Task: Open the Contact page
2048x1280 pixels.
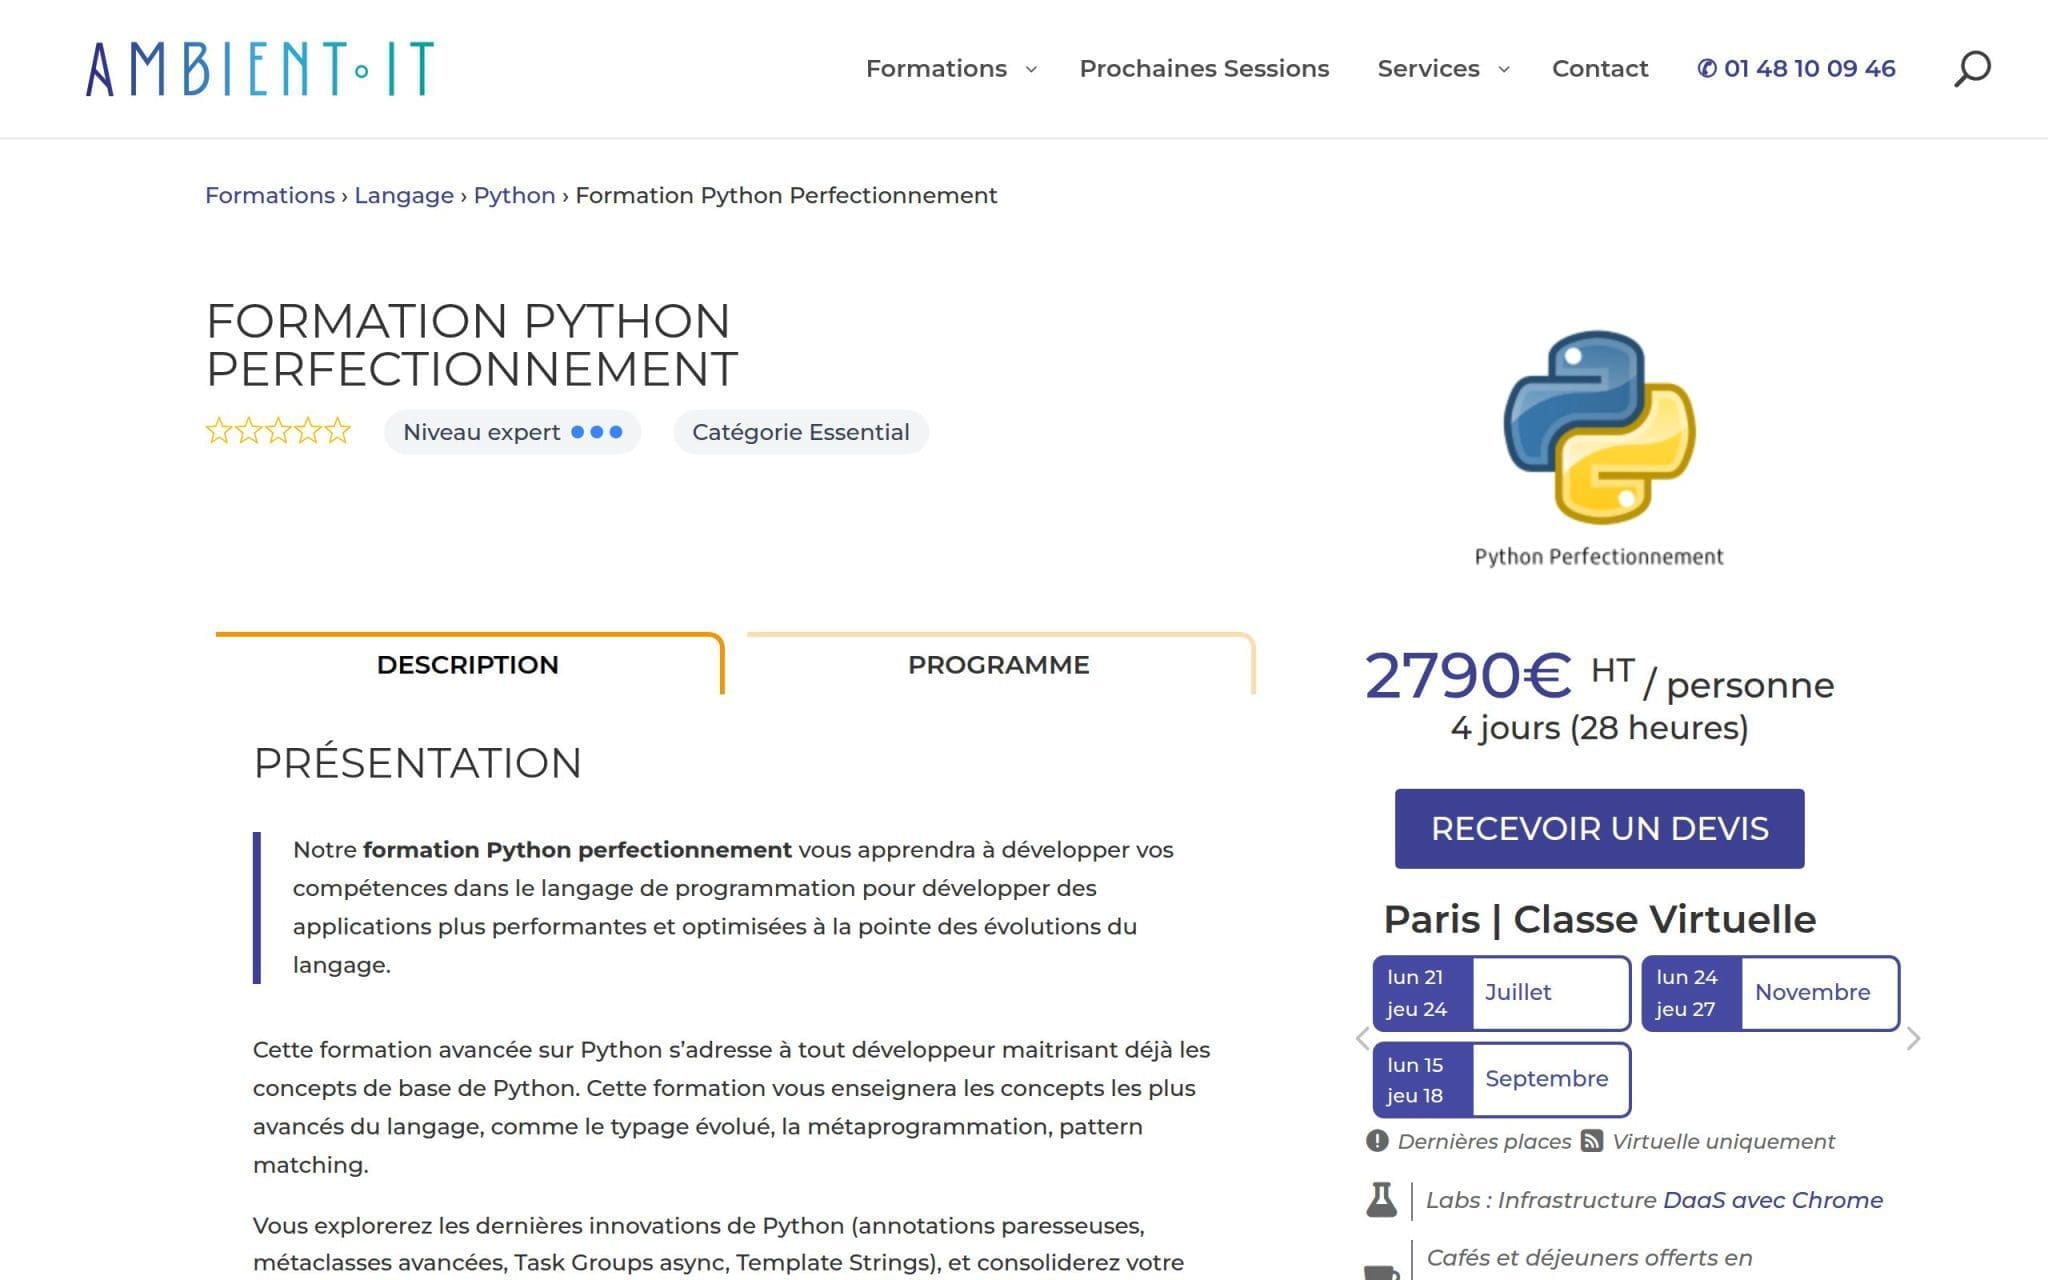Action: [1600, 68]
